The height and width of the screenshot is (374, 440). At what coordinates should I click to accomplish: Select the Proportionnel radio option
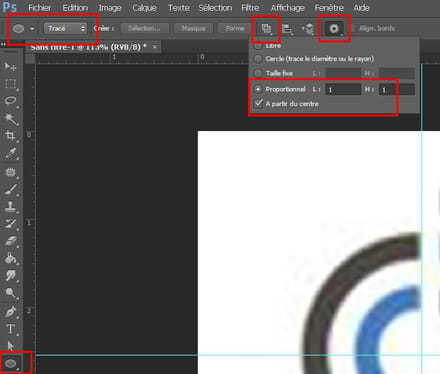[x=258, y=89]
